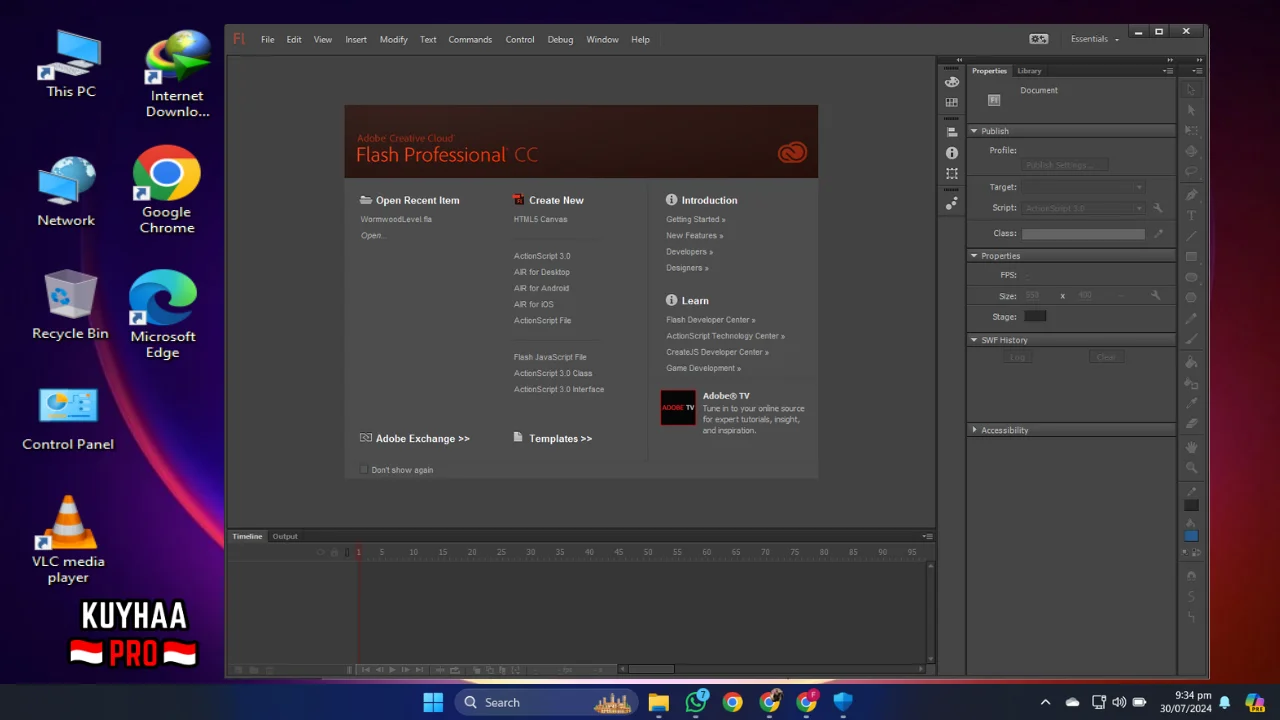Select the Line tool
Screen dimensions: 1280x720
1191,236
